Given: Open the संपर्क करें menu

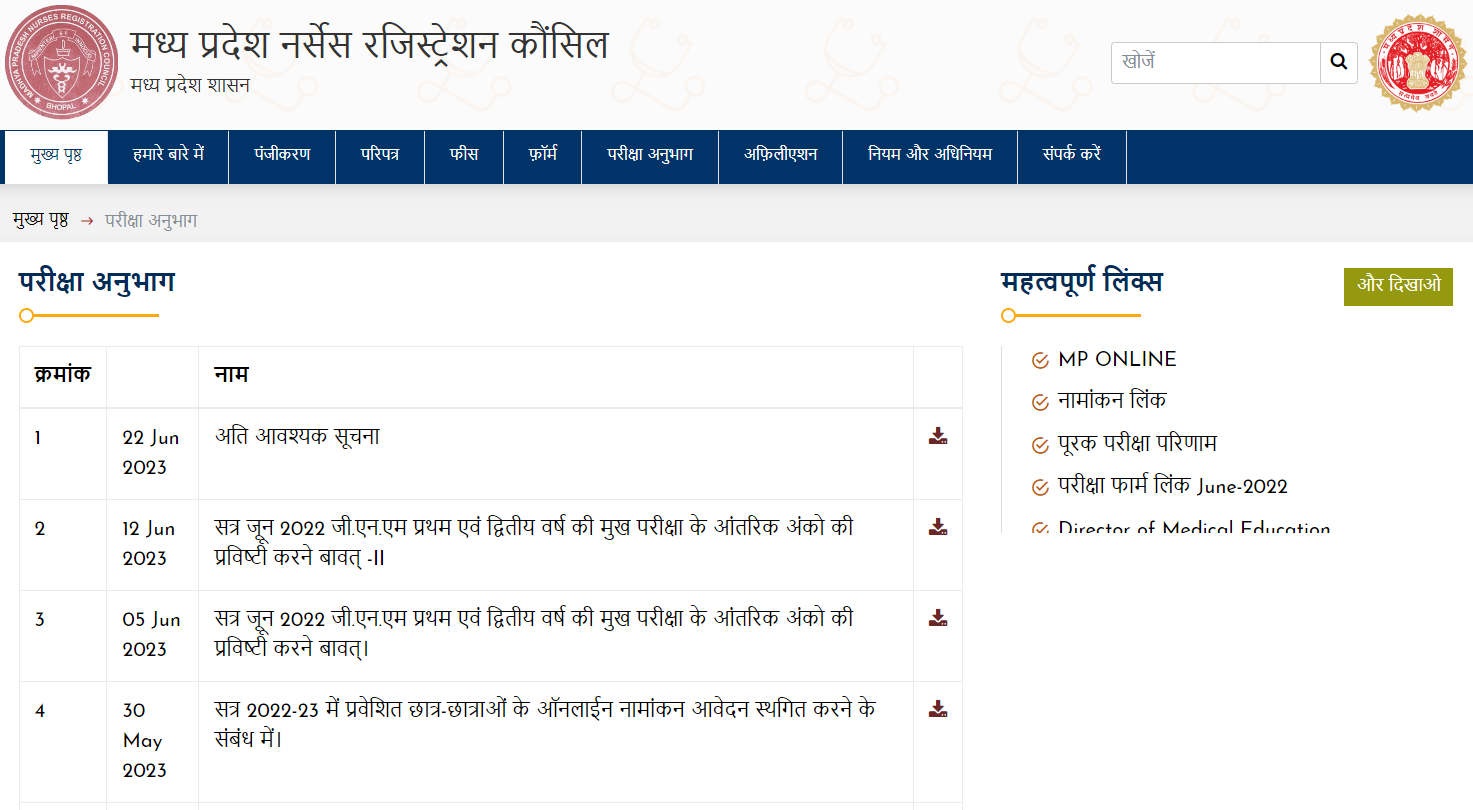Looking at the screenshot, I should coord(1072,155).
